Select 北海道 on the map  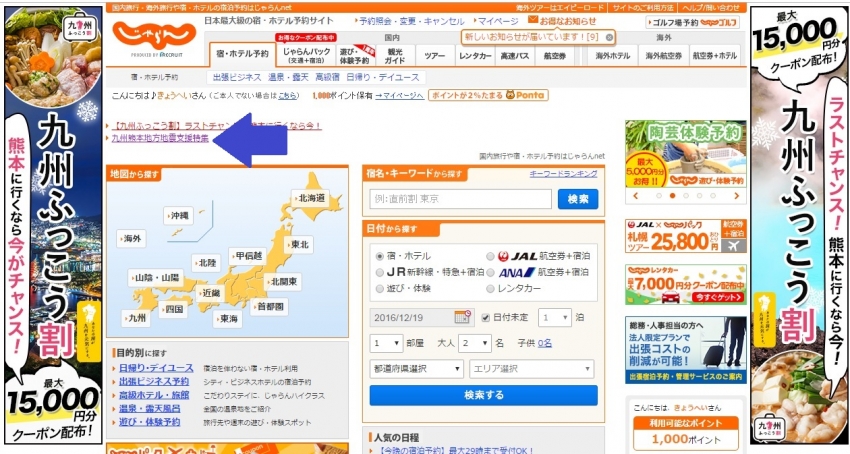pos(311,198)
